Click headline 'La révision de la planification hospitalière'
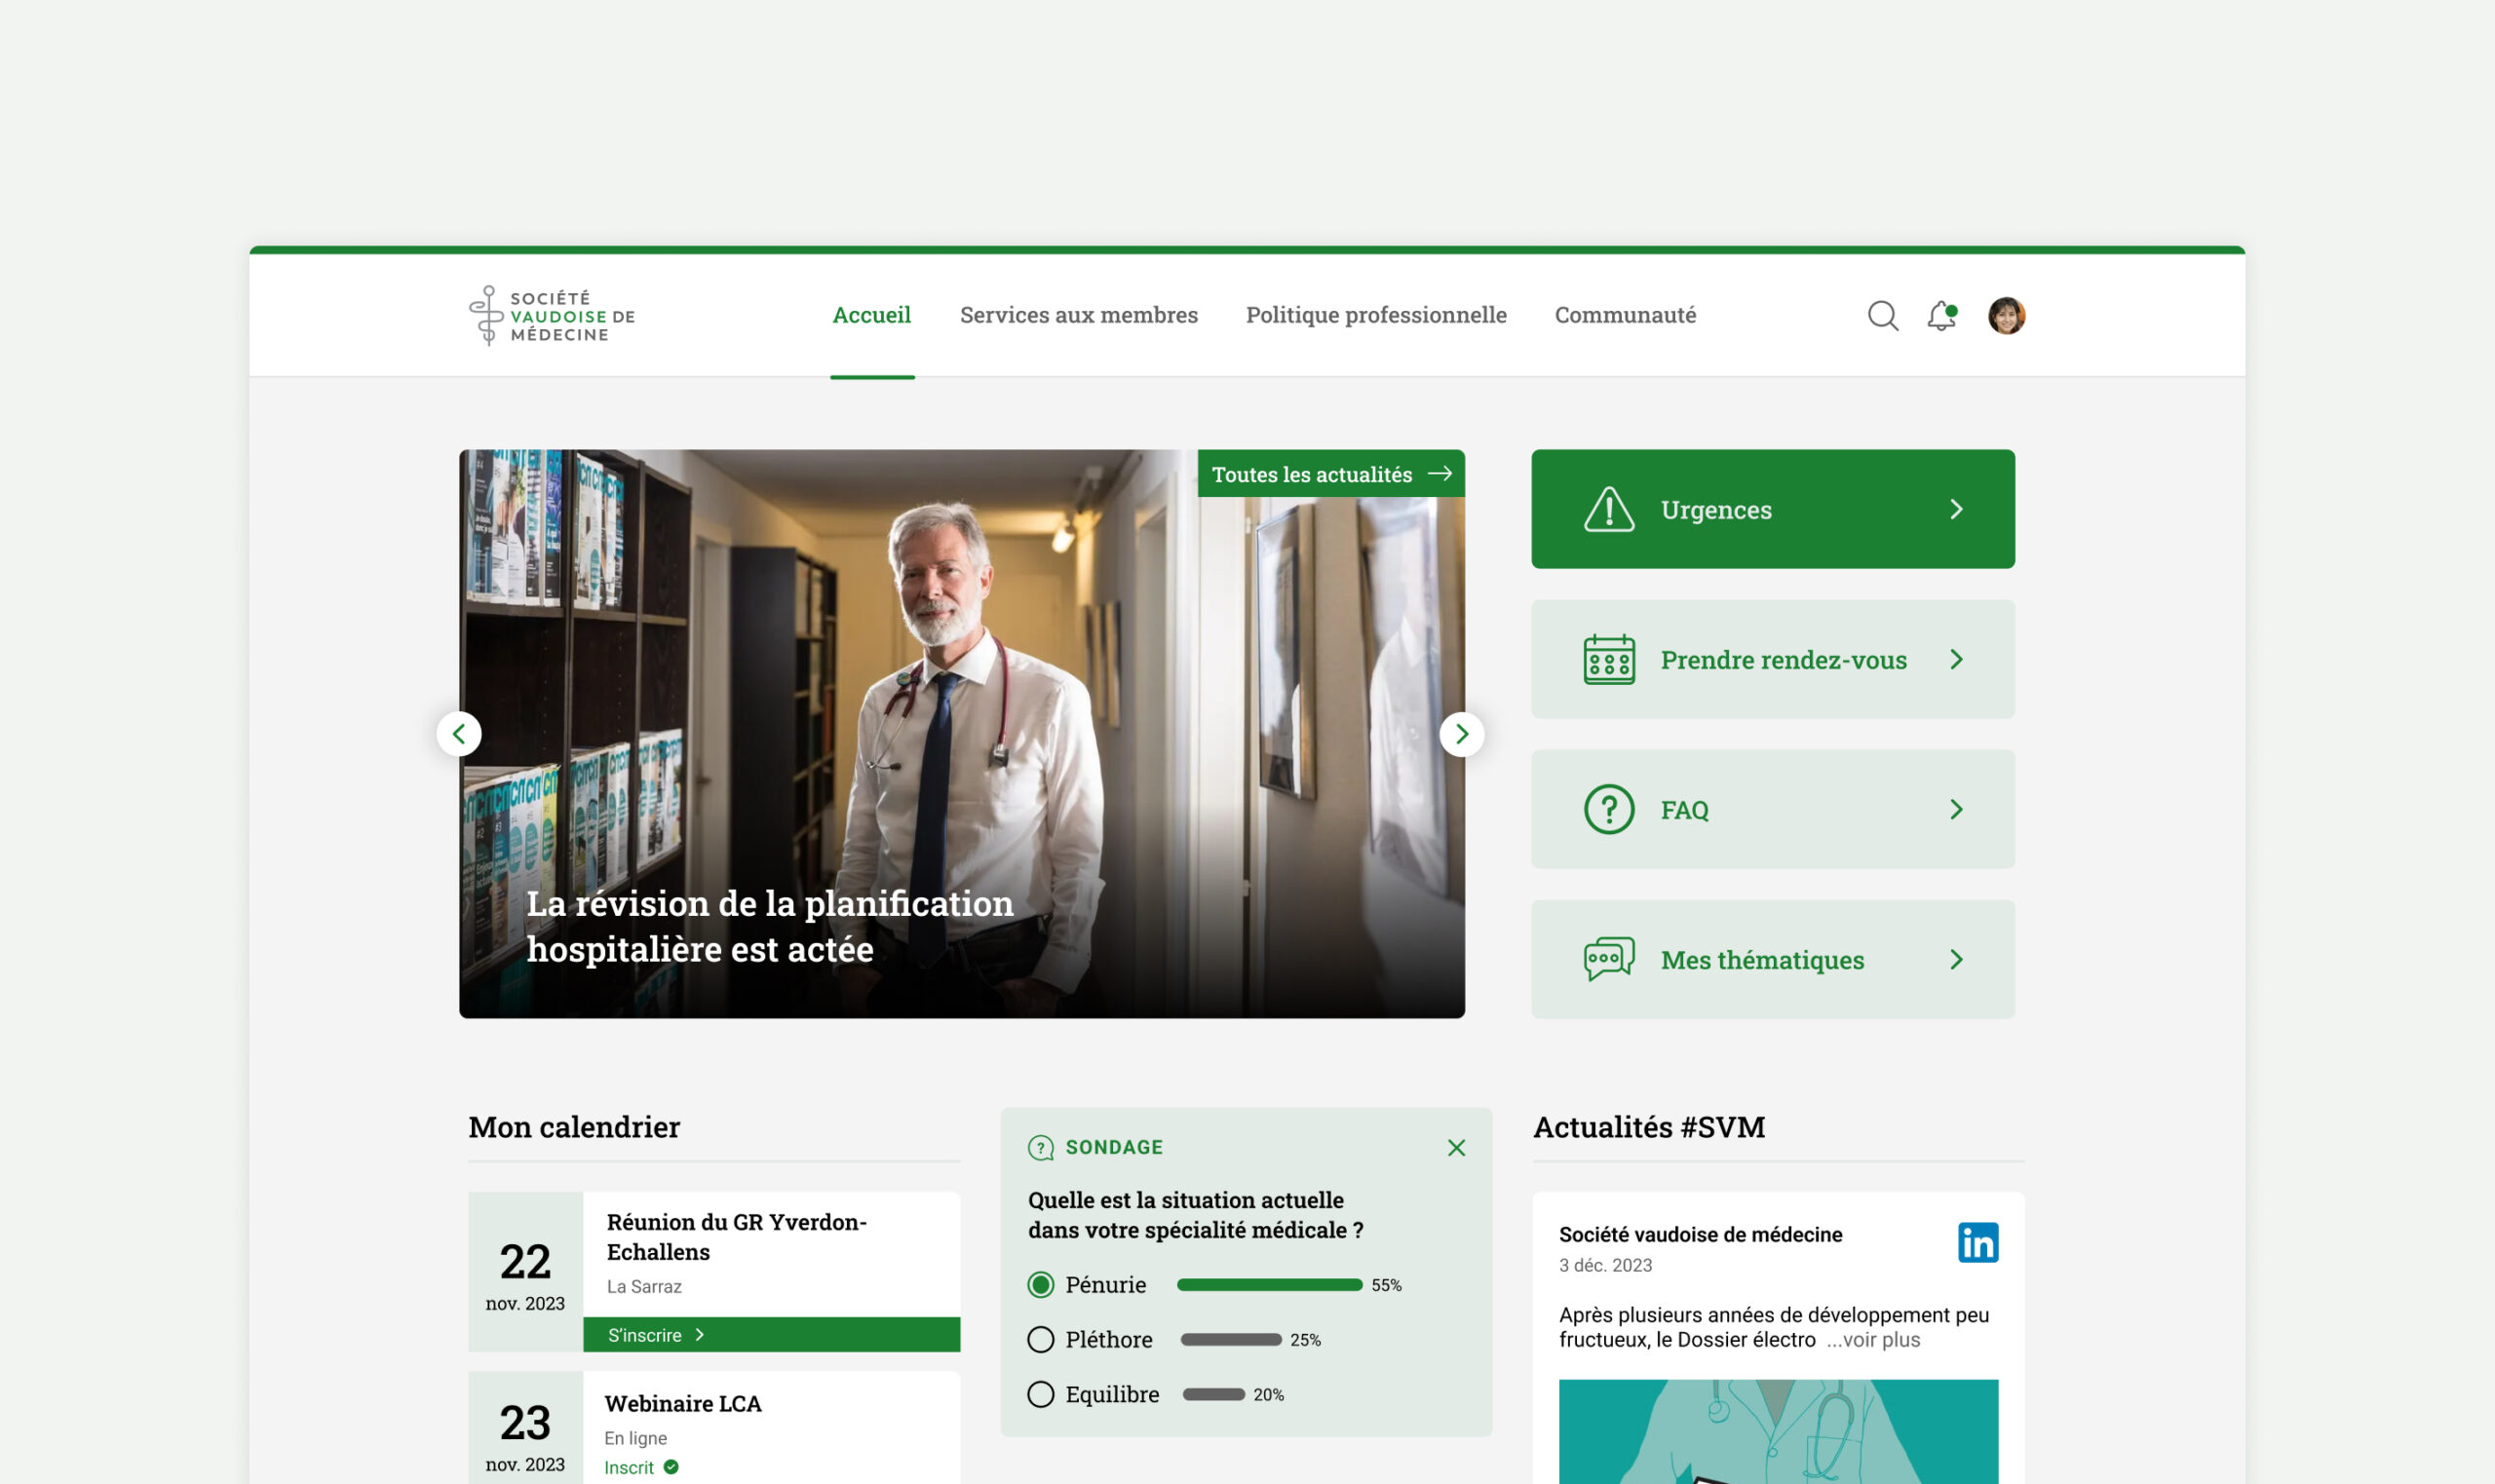 coord(769,925)
